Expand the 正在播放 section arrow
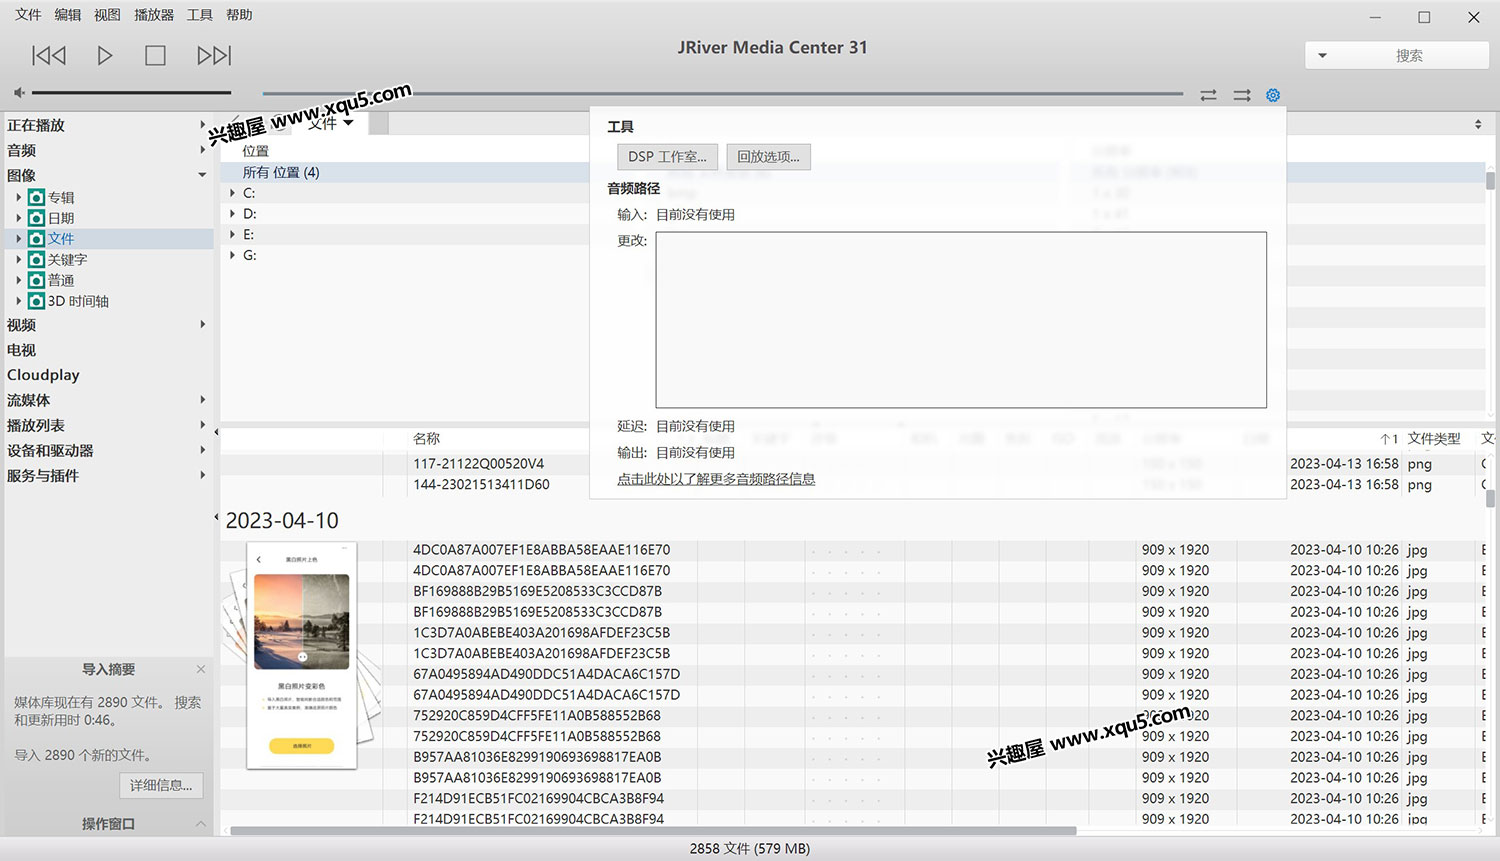The width and height of the screenshot is (1500, 861). point(202,125)
